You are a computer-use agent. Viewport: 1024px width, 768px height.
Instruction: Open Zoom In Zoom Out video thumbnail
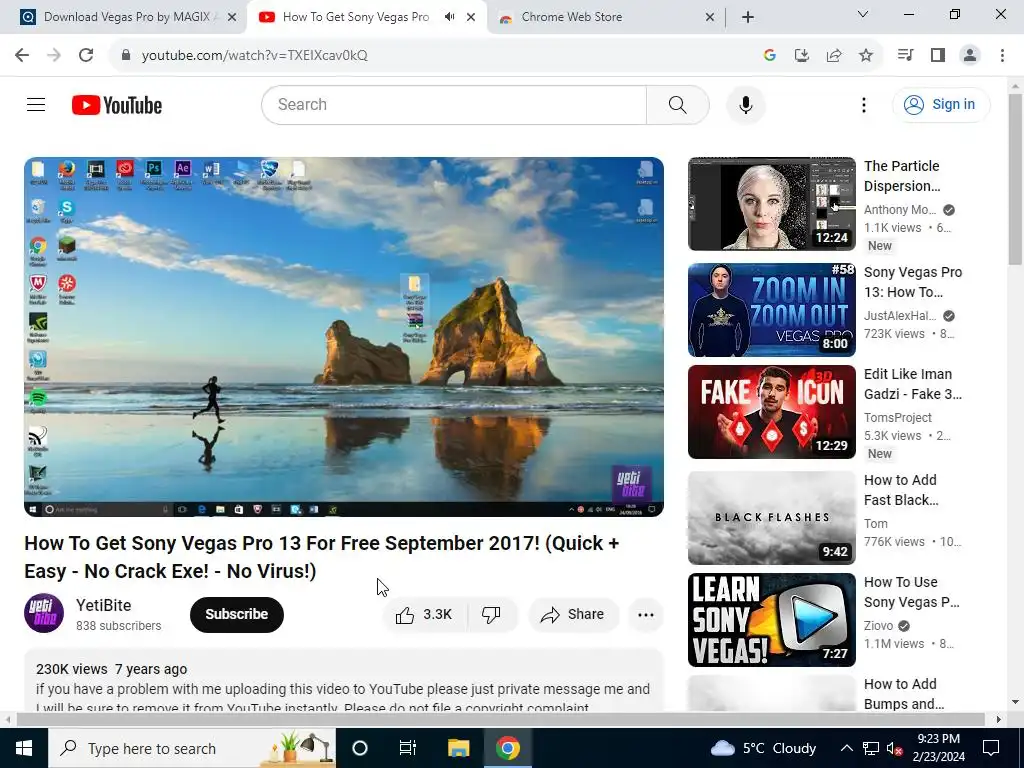click(x=771, y=310)
